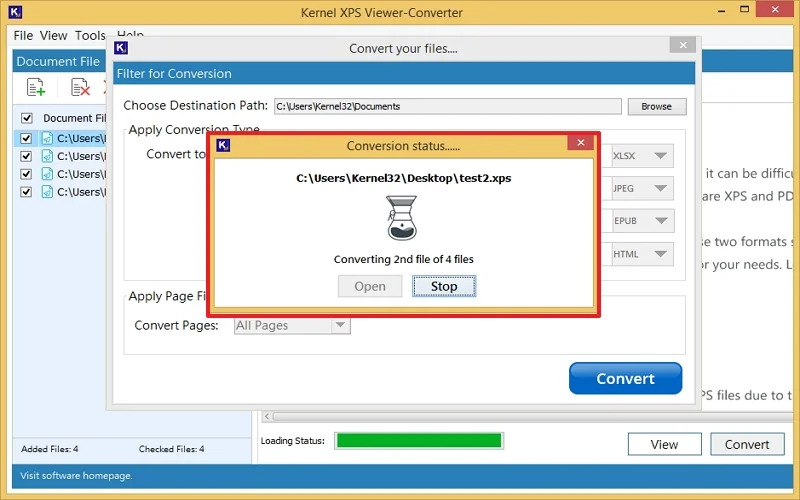Uncheck the fourth document row checkbox
The width and height of the screenshot is (800, 500).
tap(26, 192)
